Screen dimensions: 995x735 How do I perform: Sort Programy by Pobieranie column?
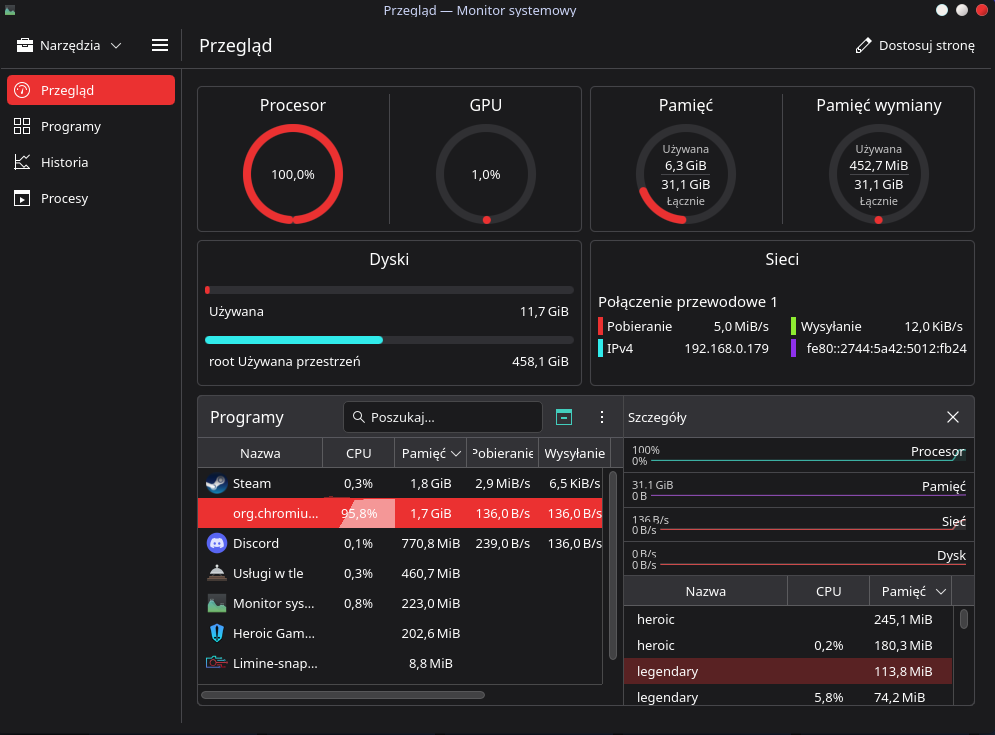coord(503,453)
